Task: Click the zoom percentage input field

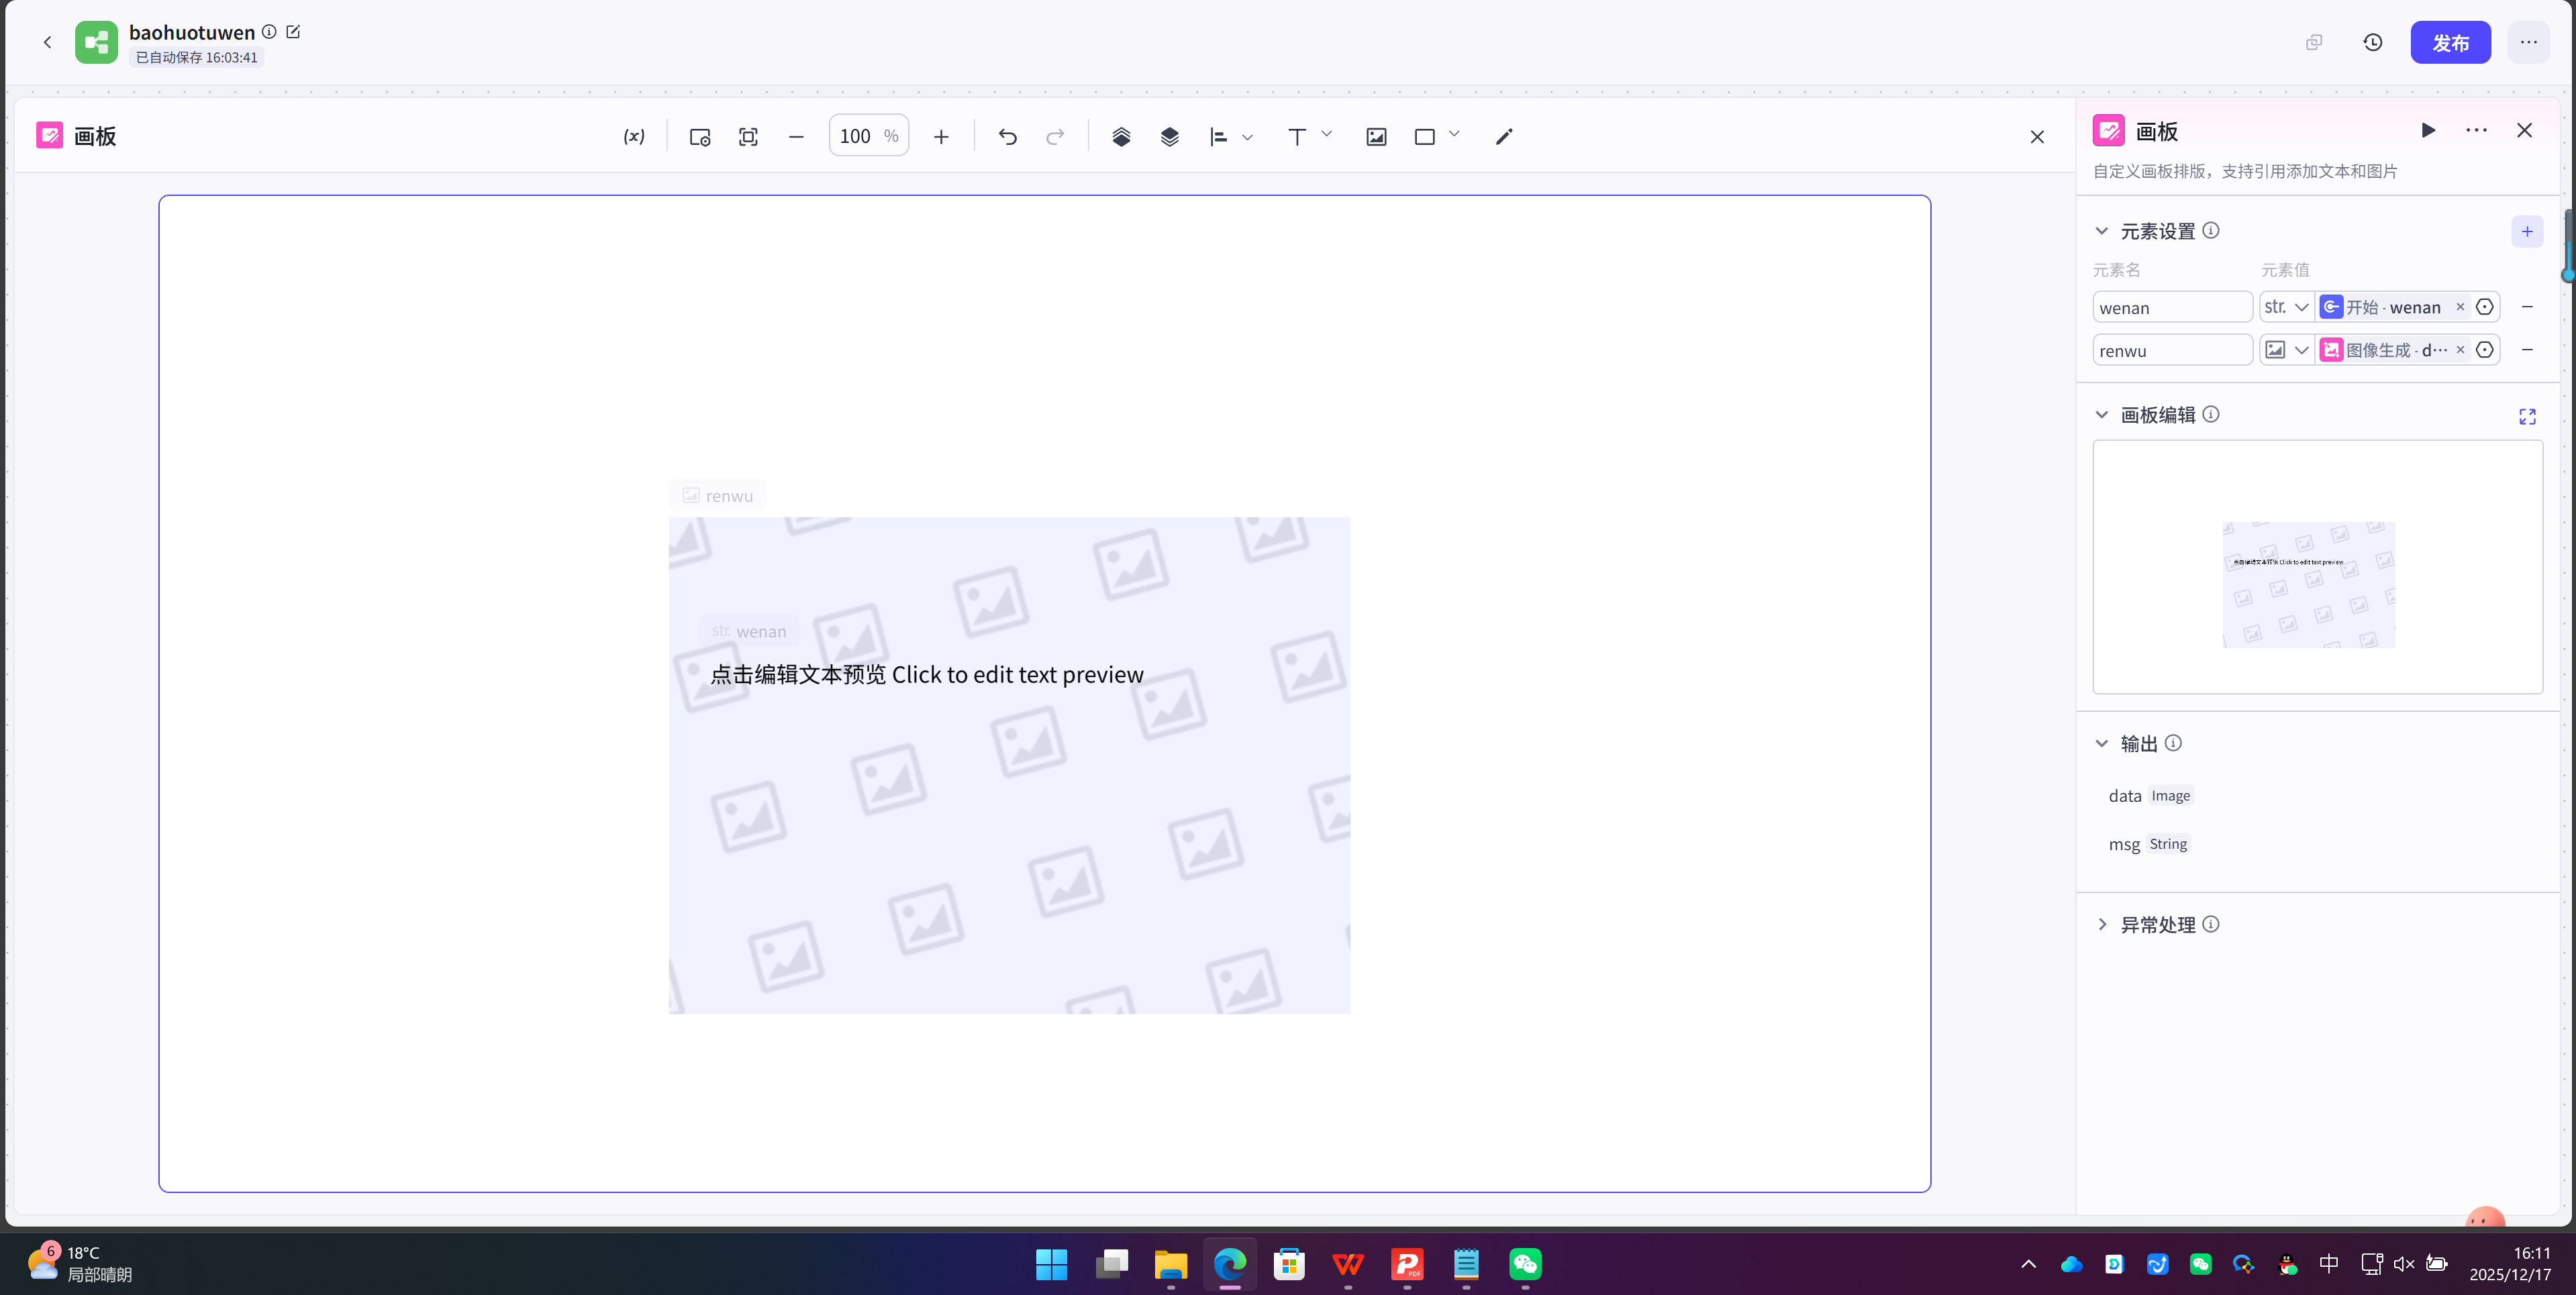Action: 857,136
